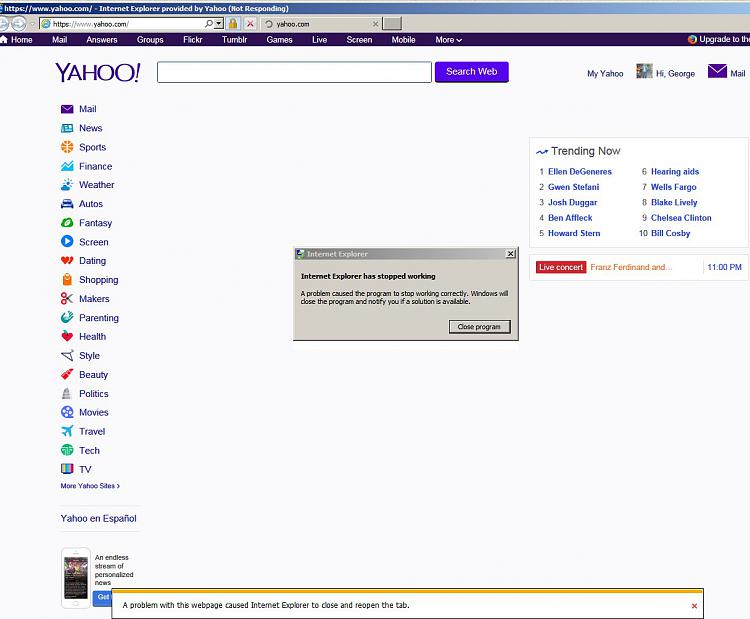
Task: Close the yahoo.com tab with X
Action: (375, 24)
